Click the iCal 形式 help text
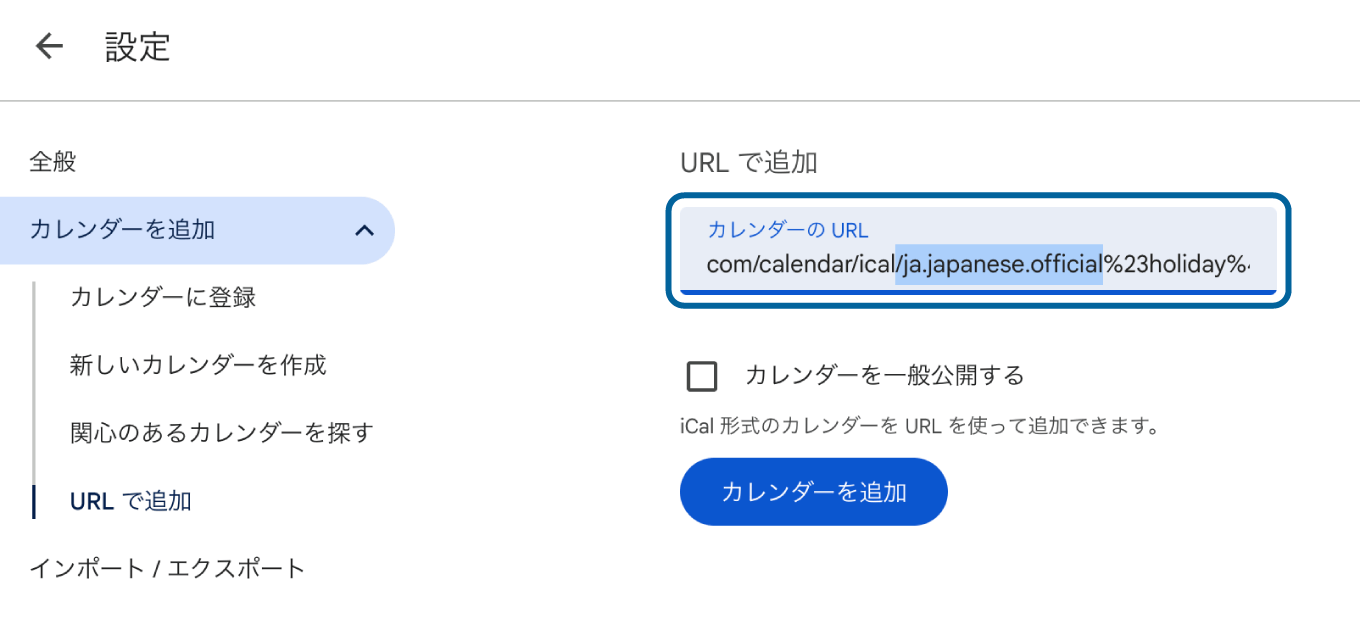Image resolution: width=1360 pixels, height=621 pixels. (x=918, y=427)
